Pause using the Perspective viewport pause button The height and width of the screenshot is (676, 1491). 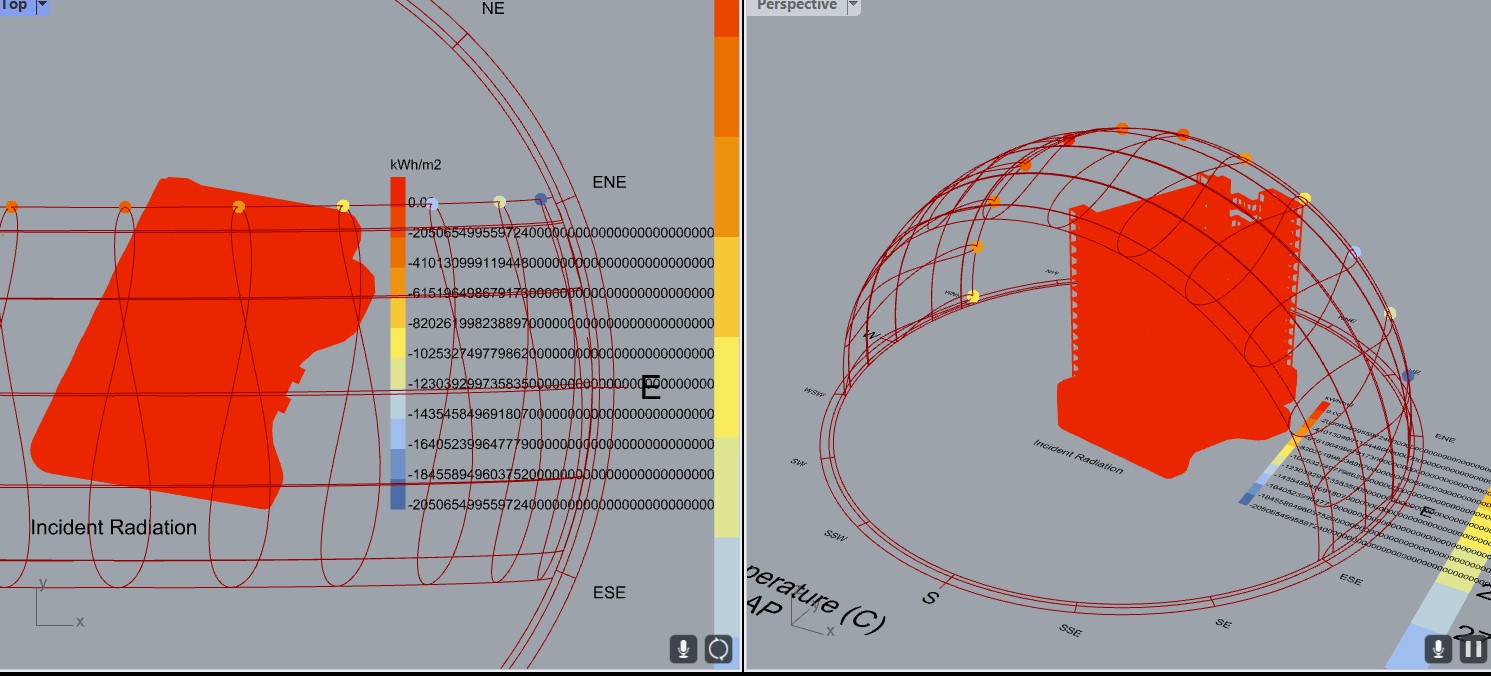click(1472, 649)
